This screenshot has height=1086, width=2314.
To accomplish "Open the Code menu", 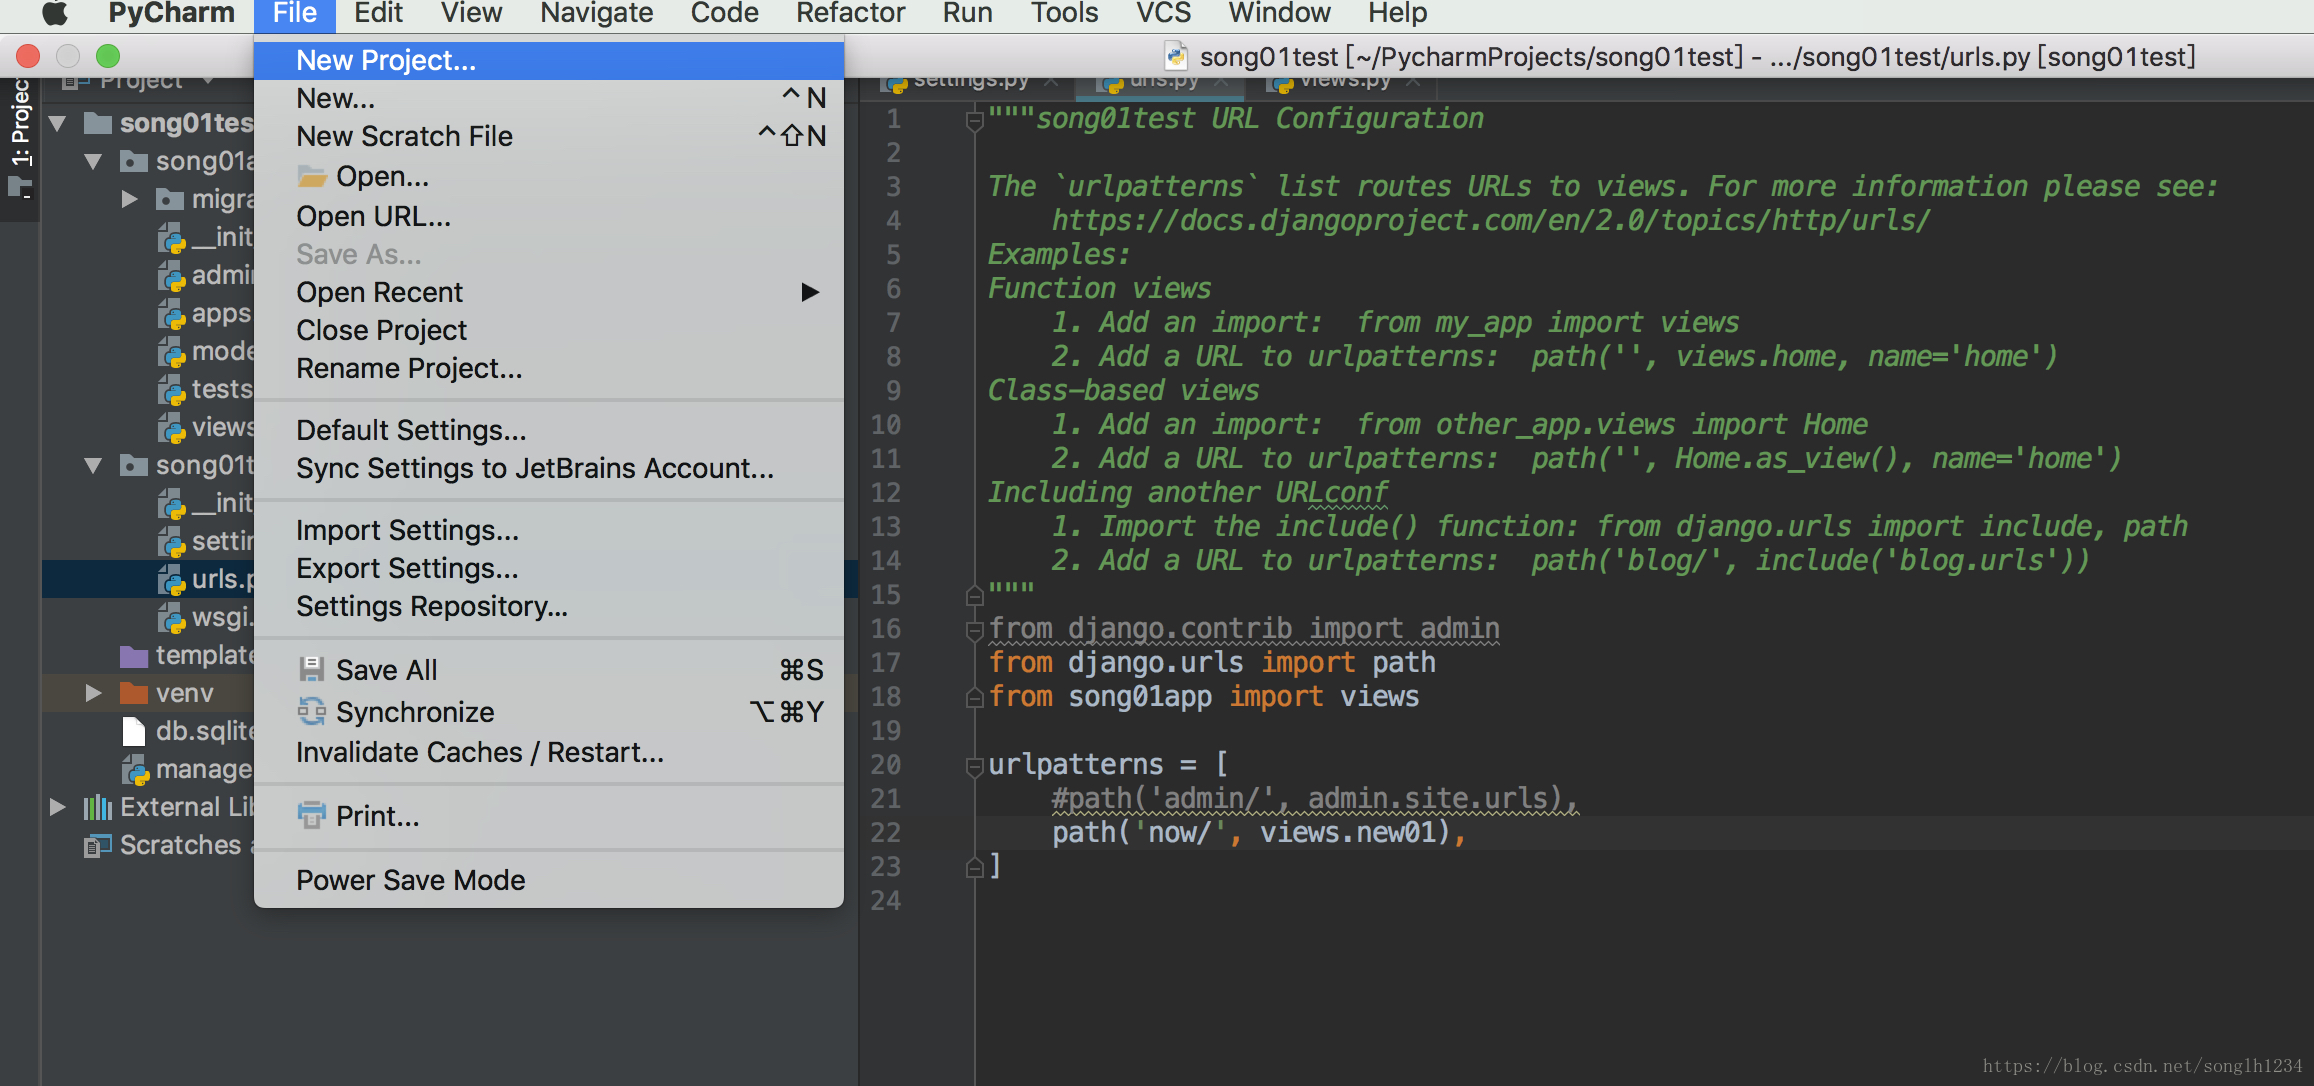I will point(724,13).
